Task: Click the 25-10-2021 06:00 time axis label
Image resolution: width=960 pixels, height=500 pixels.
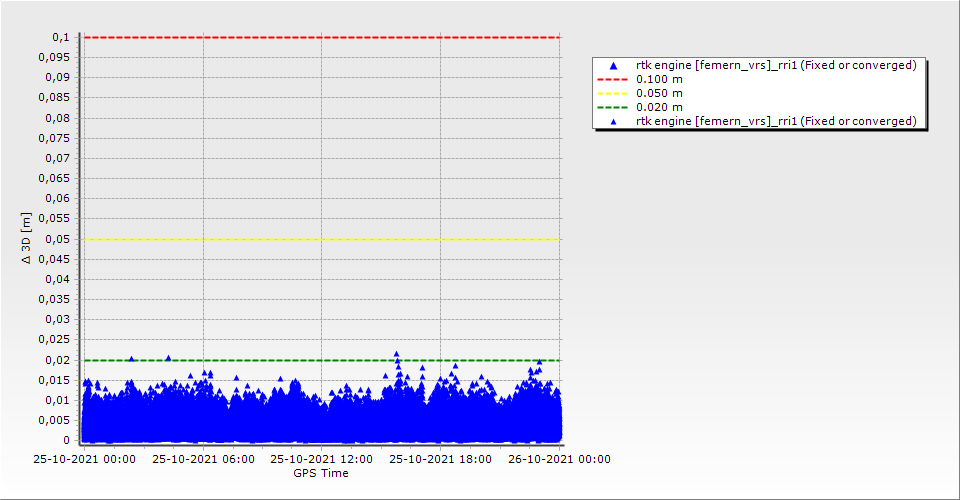Action: (x=203, y=459)
